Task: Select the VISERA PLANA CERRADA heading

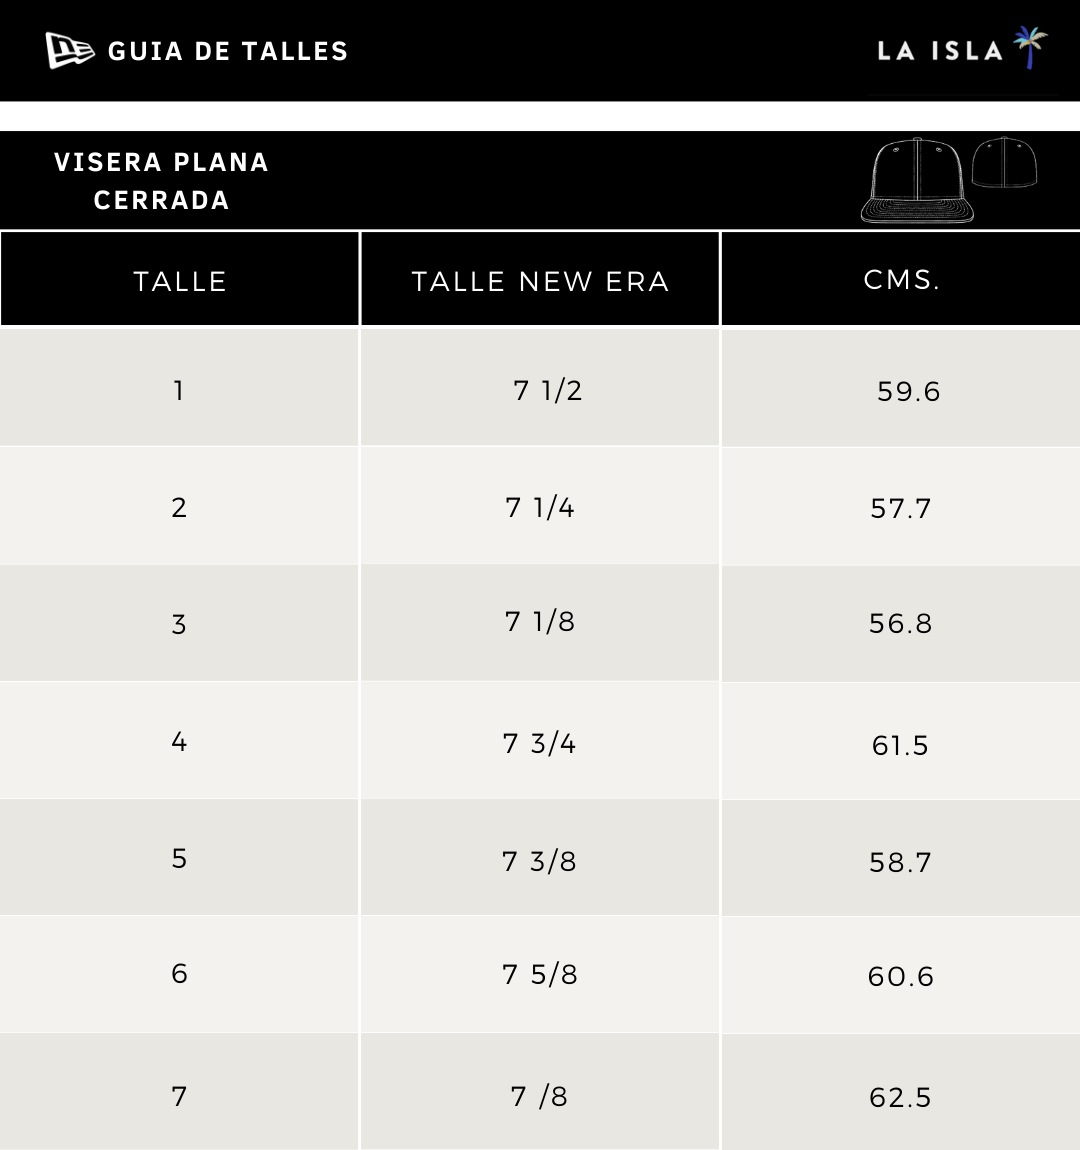Action: [161, 180]
